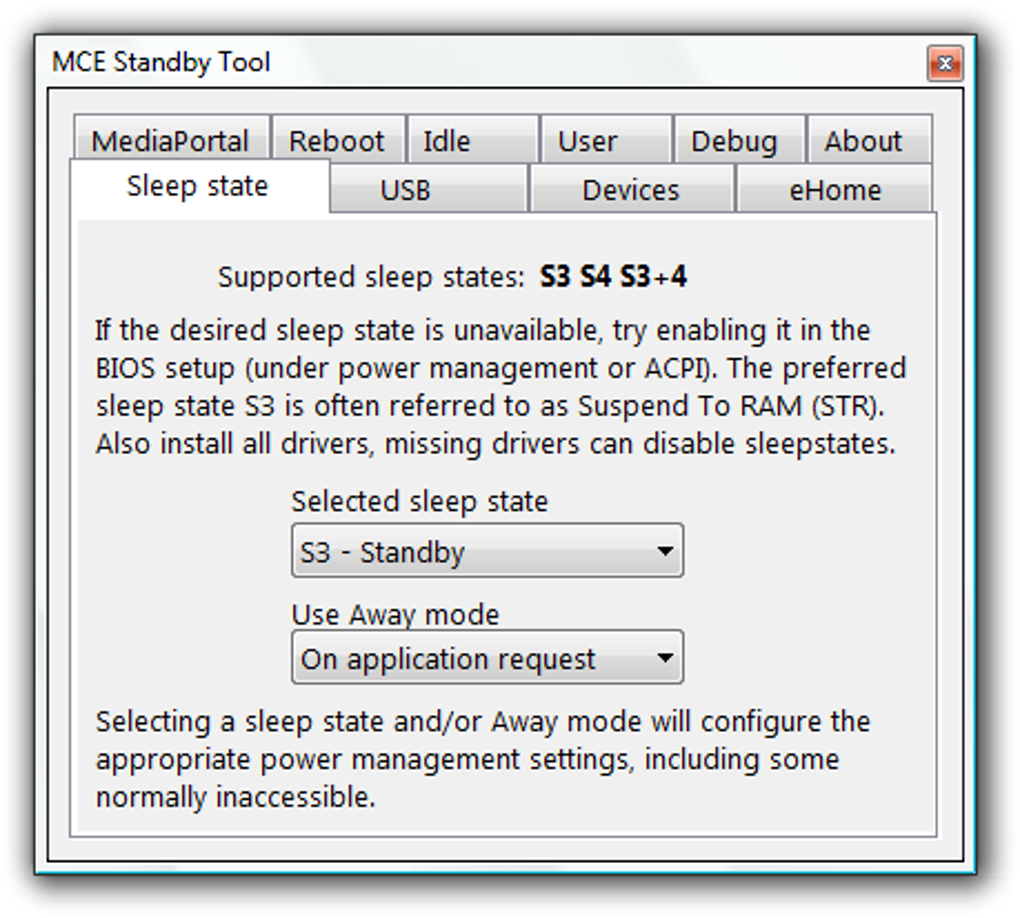This screenshot has height=918, width=1020.
Task: Click the bold S3 S4 S3+4 text
Action: point(613,277)
